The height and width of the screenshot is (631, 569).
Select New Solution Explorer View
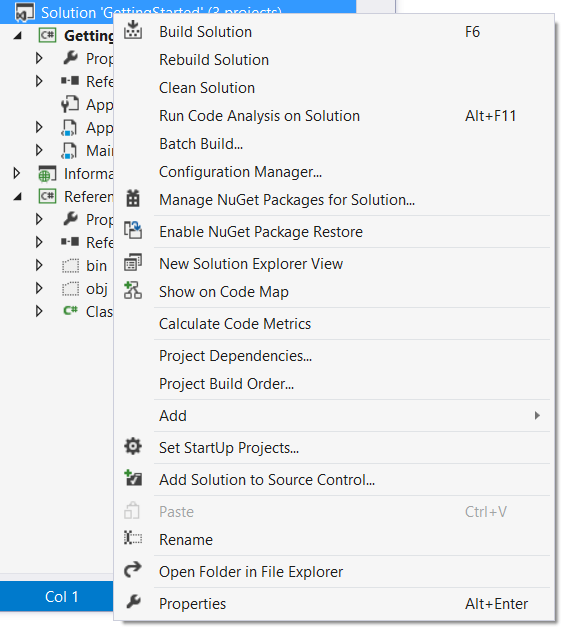pyautogui.click(x=334, y=264)
